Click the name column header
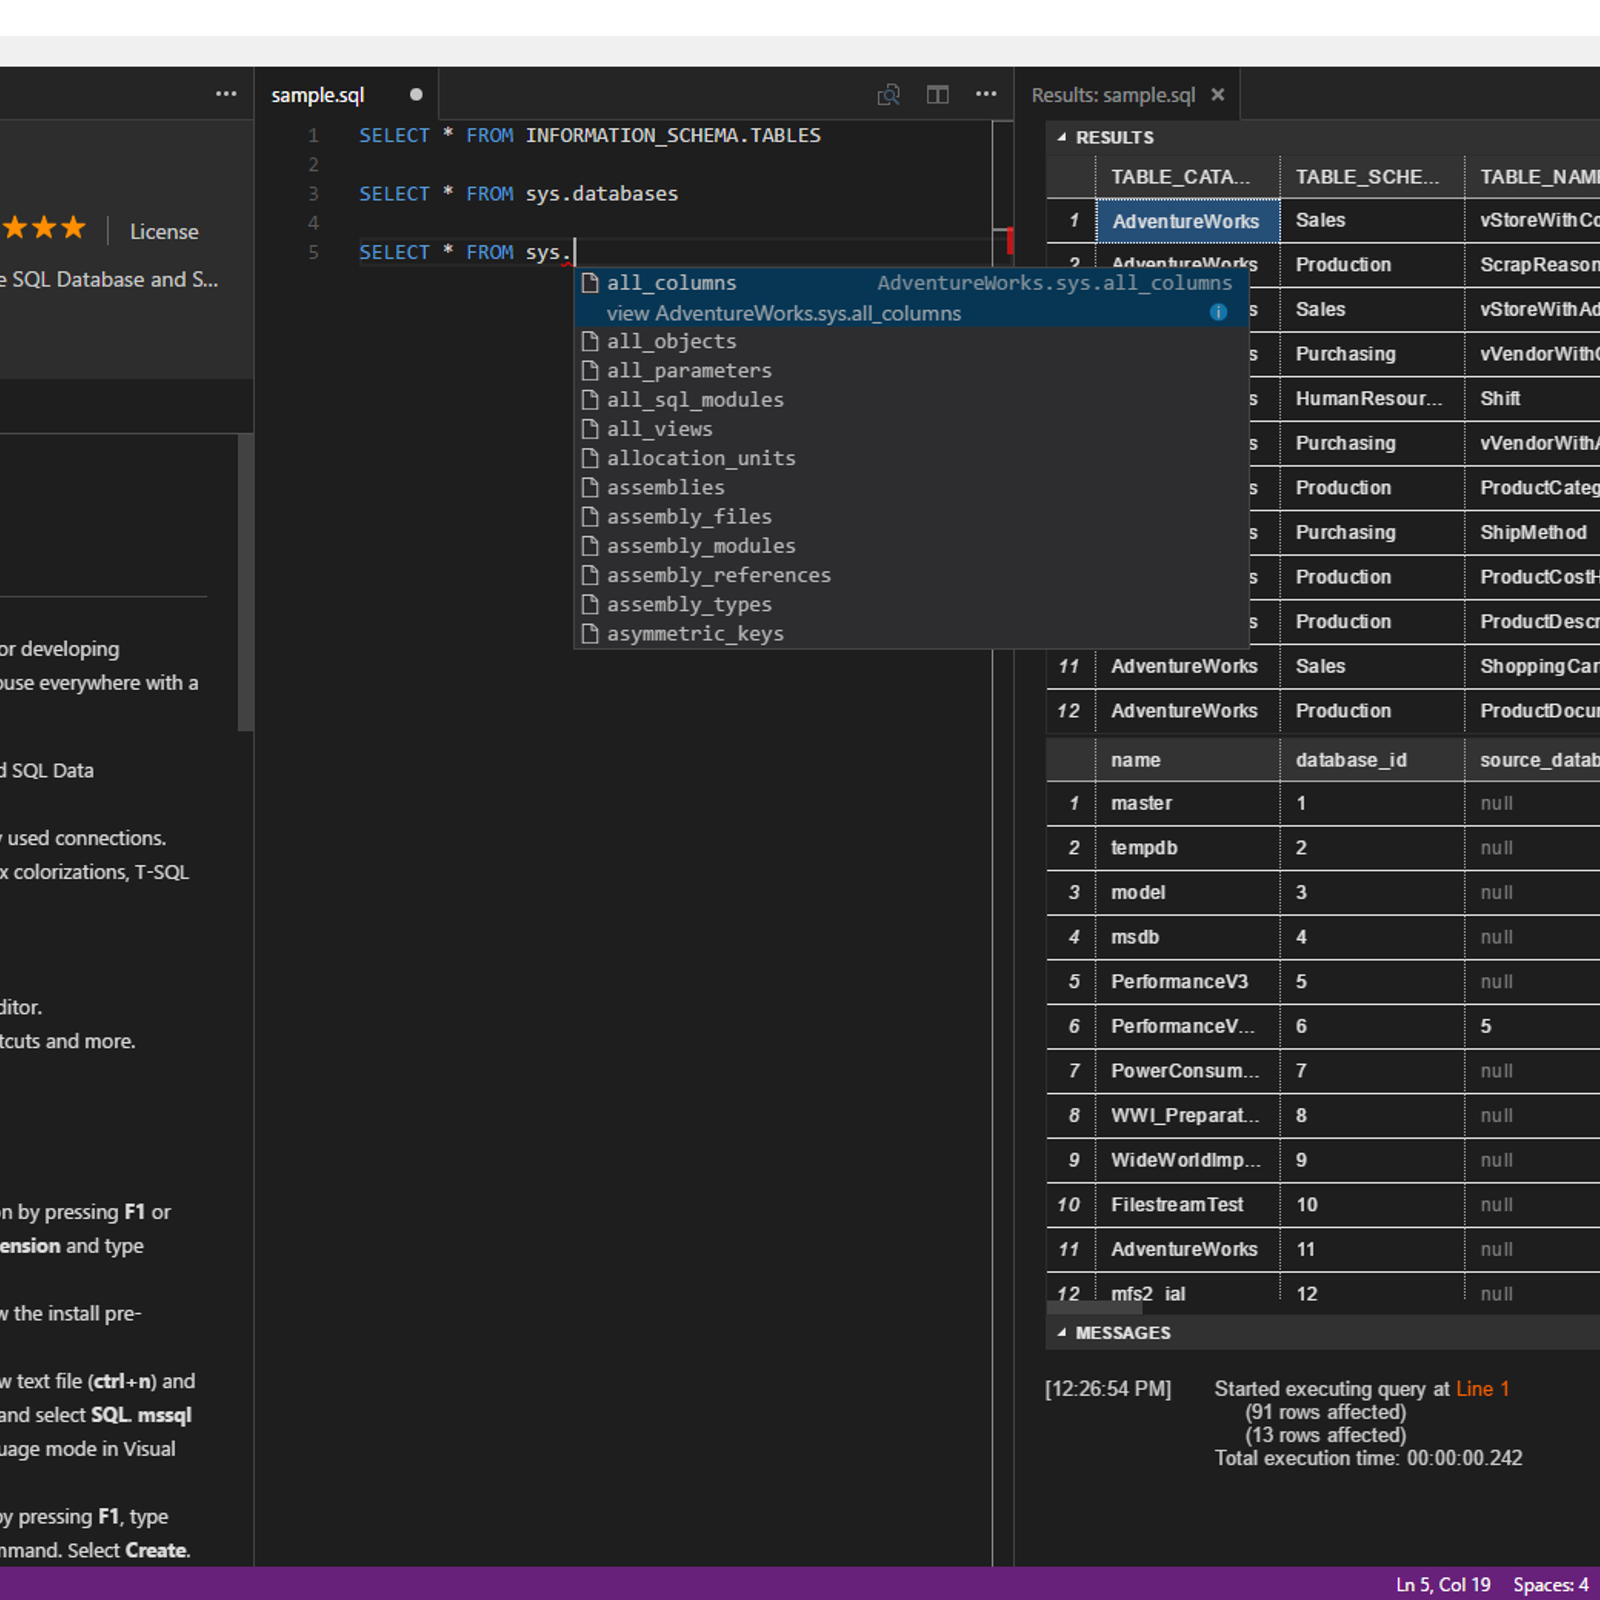This screenshot has height=1600, width=1600. coord(1186,760)
